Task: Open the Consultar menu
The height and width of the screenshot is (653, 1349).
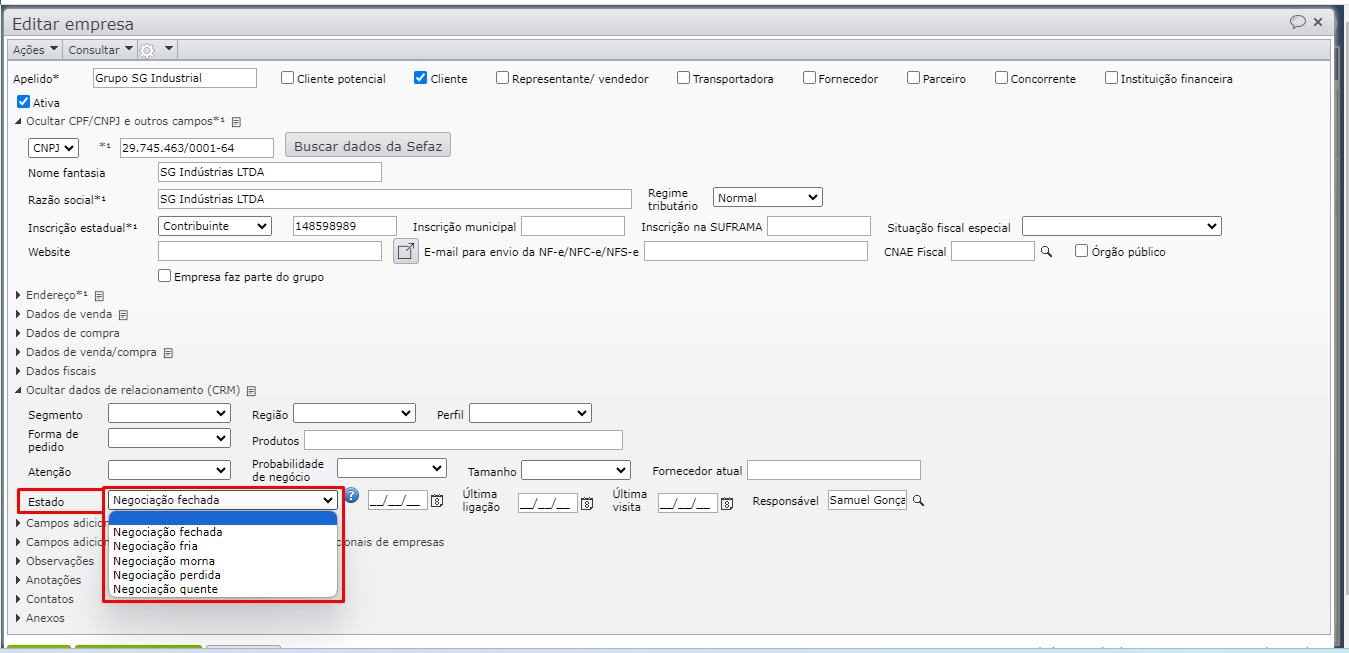Action: coord(100,50)
